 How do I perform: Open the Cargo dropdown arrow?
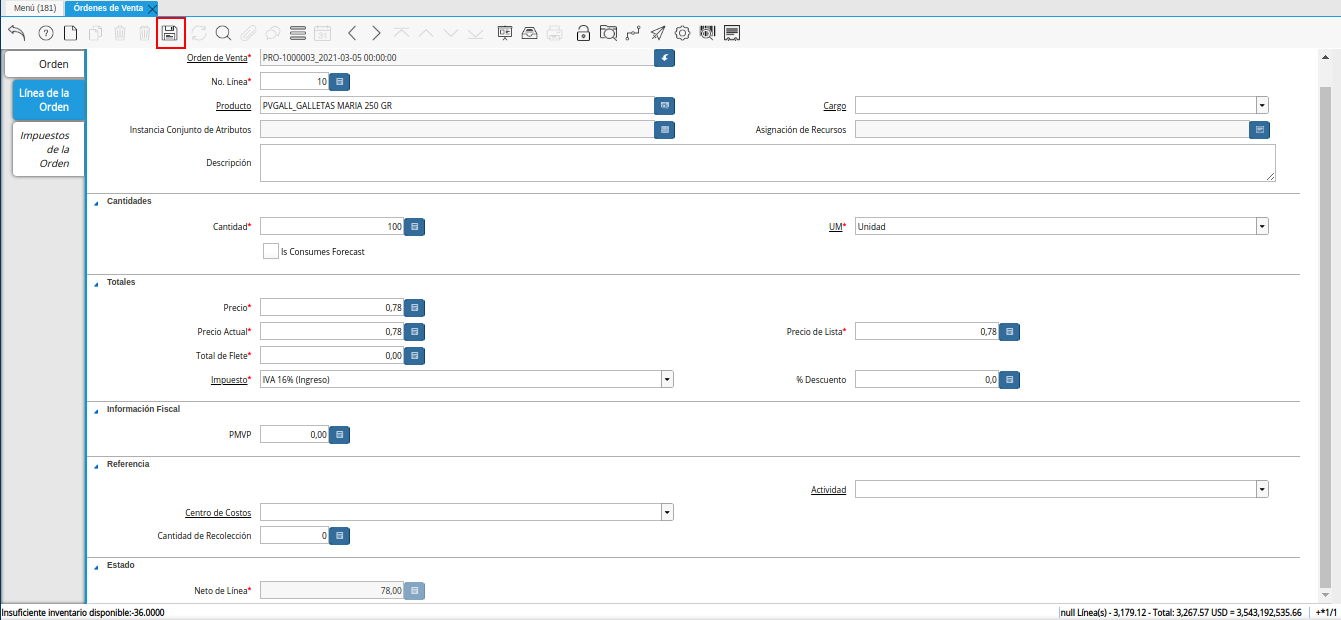pos(1262,105)
